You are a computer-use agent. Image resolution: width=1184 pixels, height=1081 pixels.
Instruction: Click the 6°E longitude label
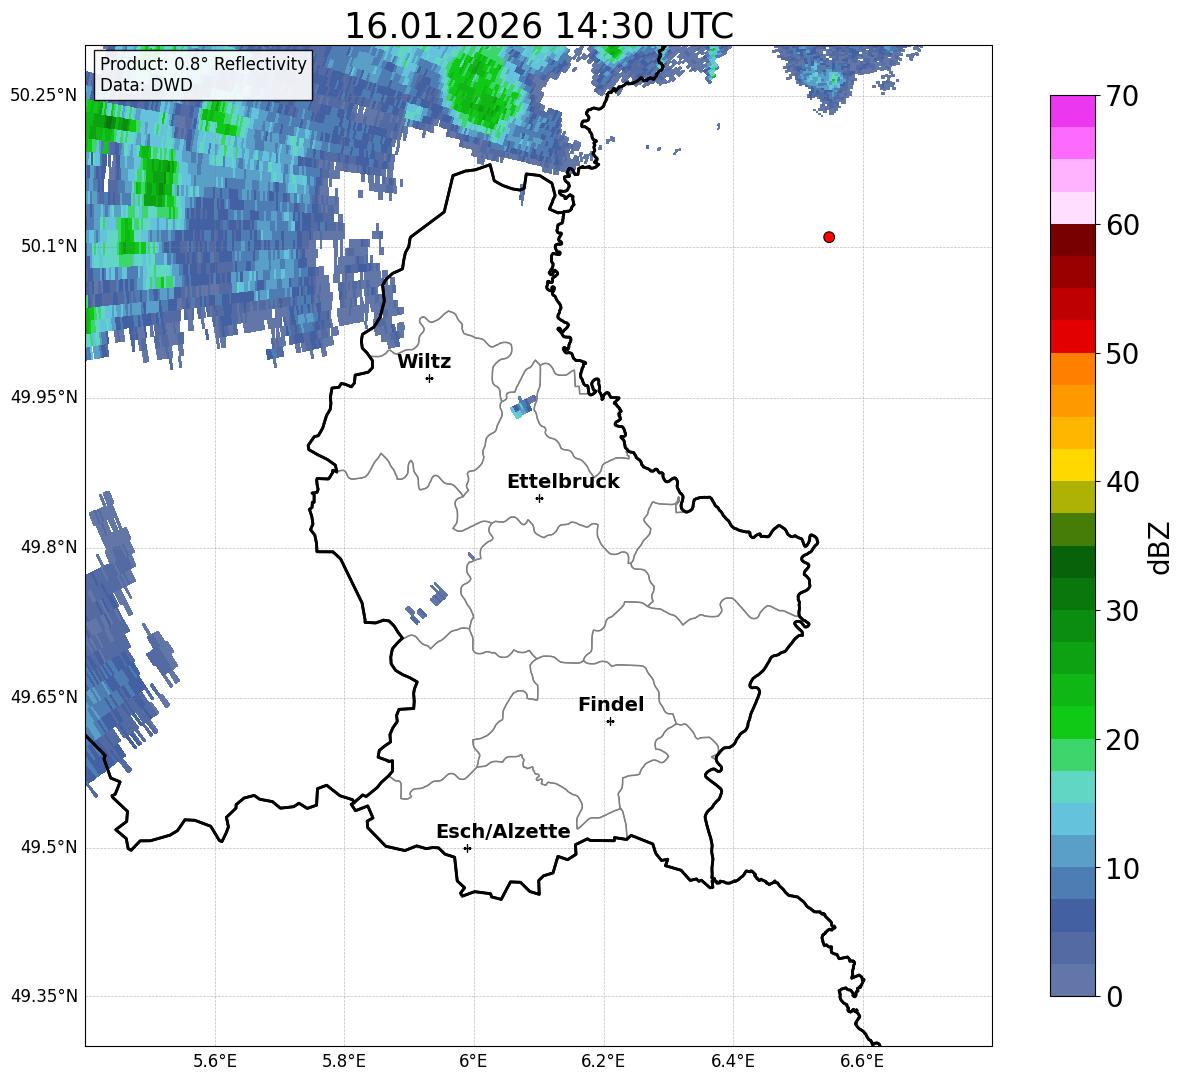click(473, 1061)
